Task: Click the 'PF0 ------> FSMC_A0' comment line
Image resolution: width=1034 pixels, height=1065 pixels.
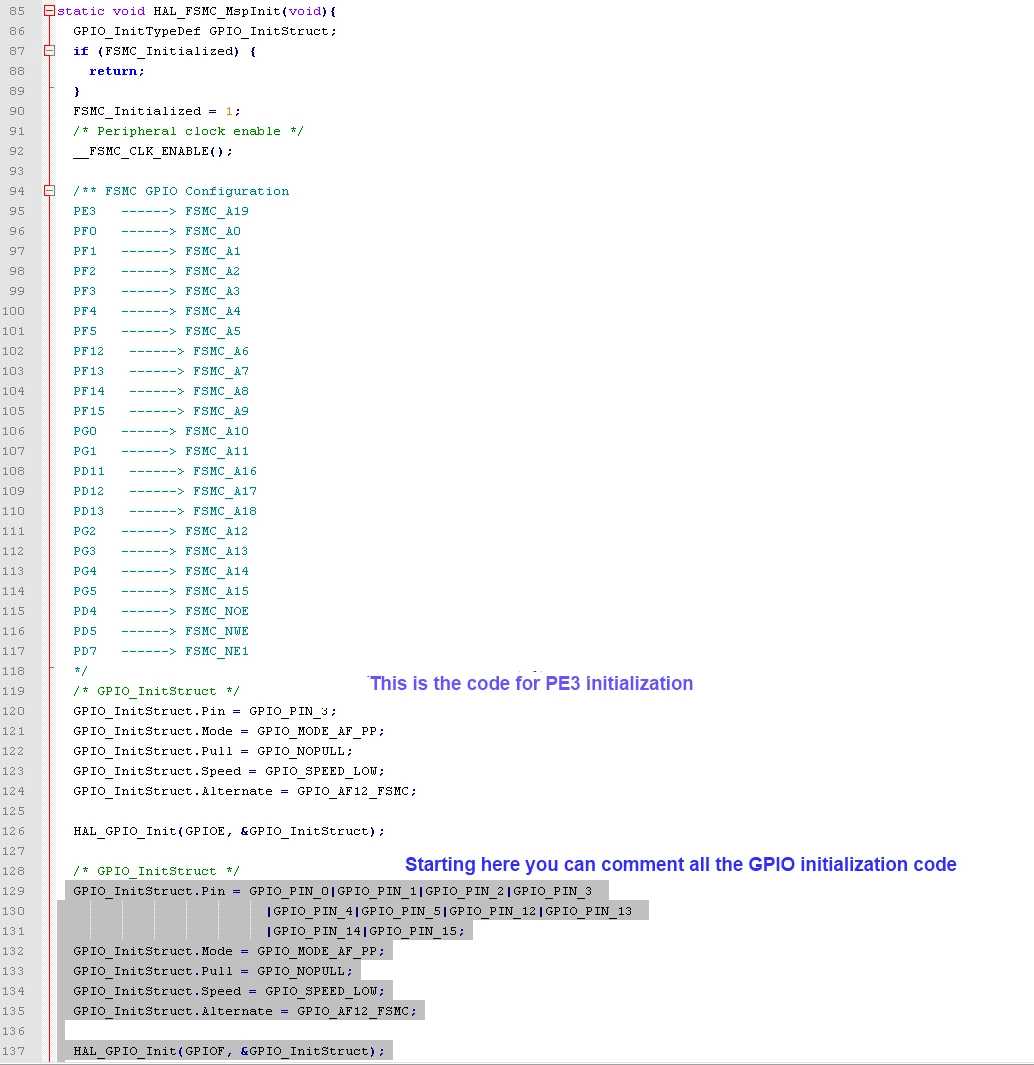Action: point(157,232)
